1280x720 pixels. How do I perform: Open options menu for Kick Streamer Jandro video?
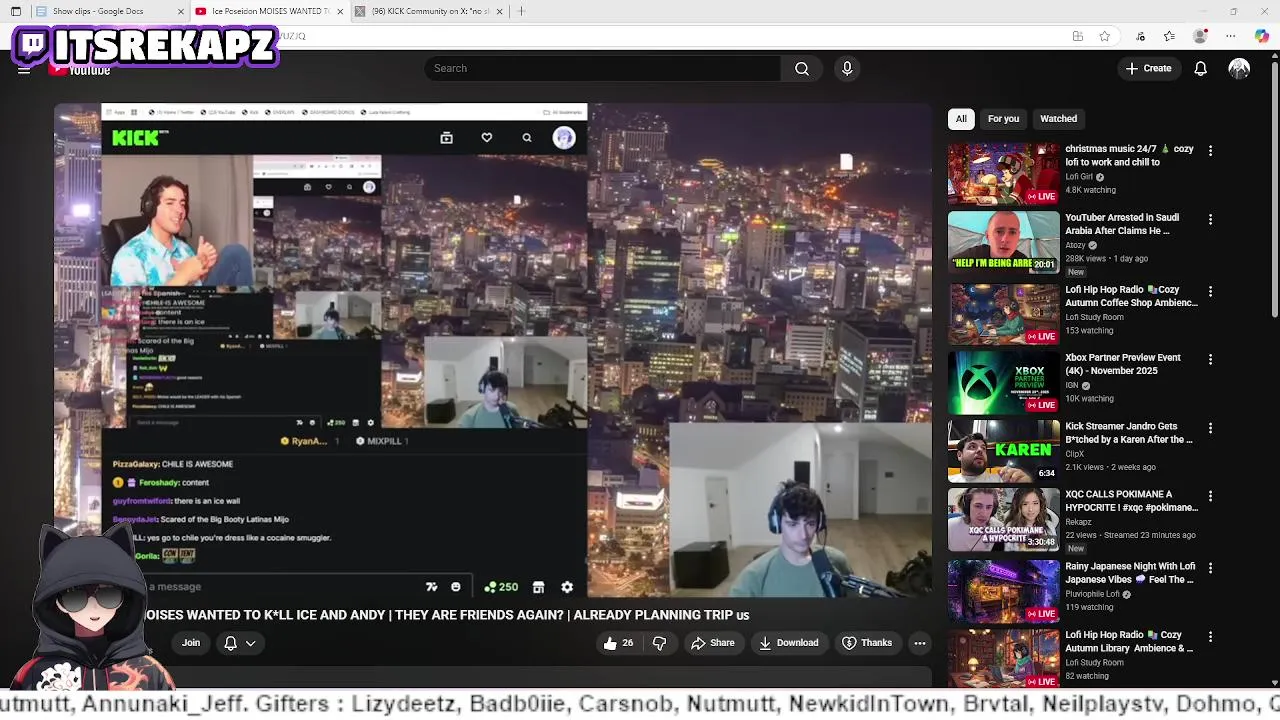pos(1210,428)
